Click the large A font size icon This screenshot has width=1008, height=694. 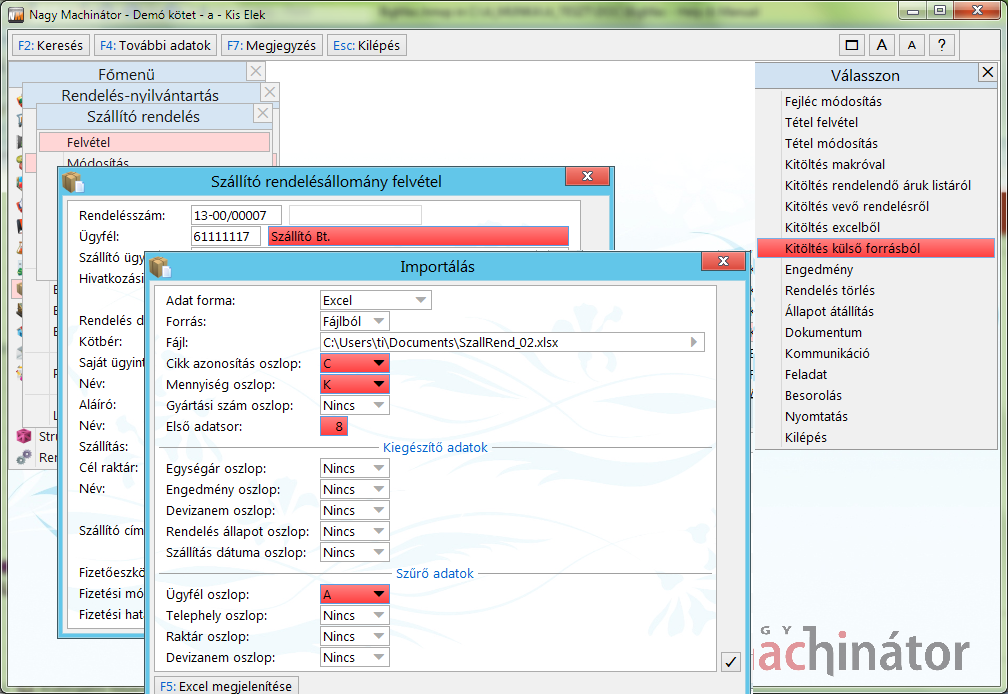point(881,45)
